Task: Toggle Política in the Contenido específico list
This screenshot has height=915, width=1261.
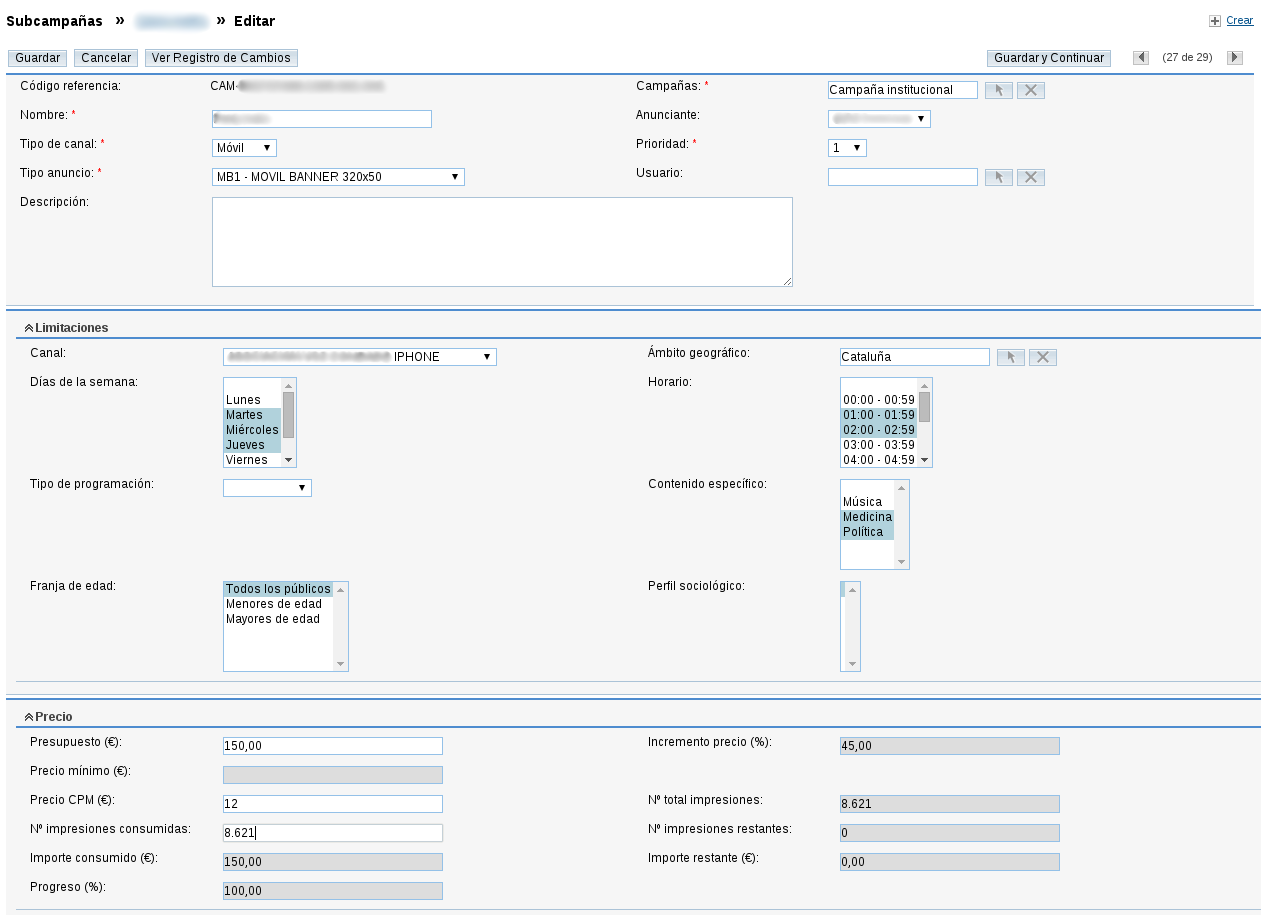Action: click(x=866, y=532)
